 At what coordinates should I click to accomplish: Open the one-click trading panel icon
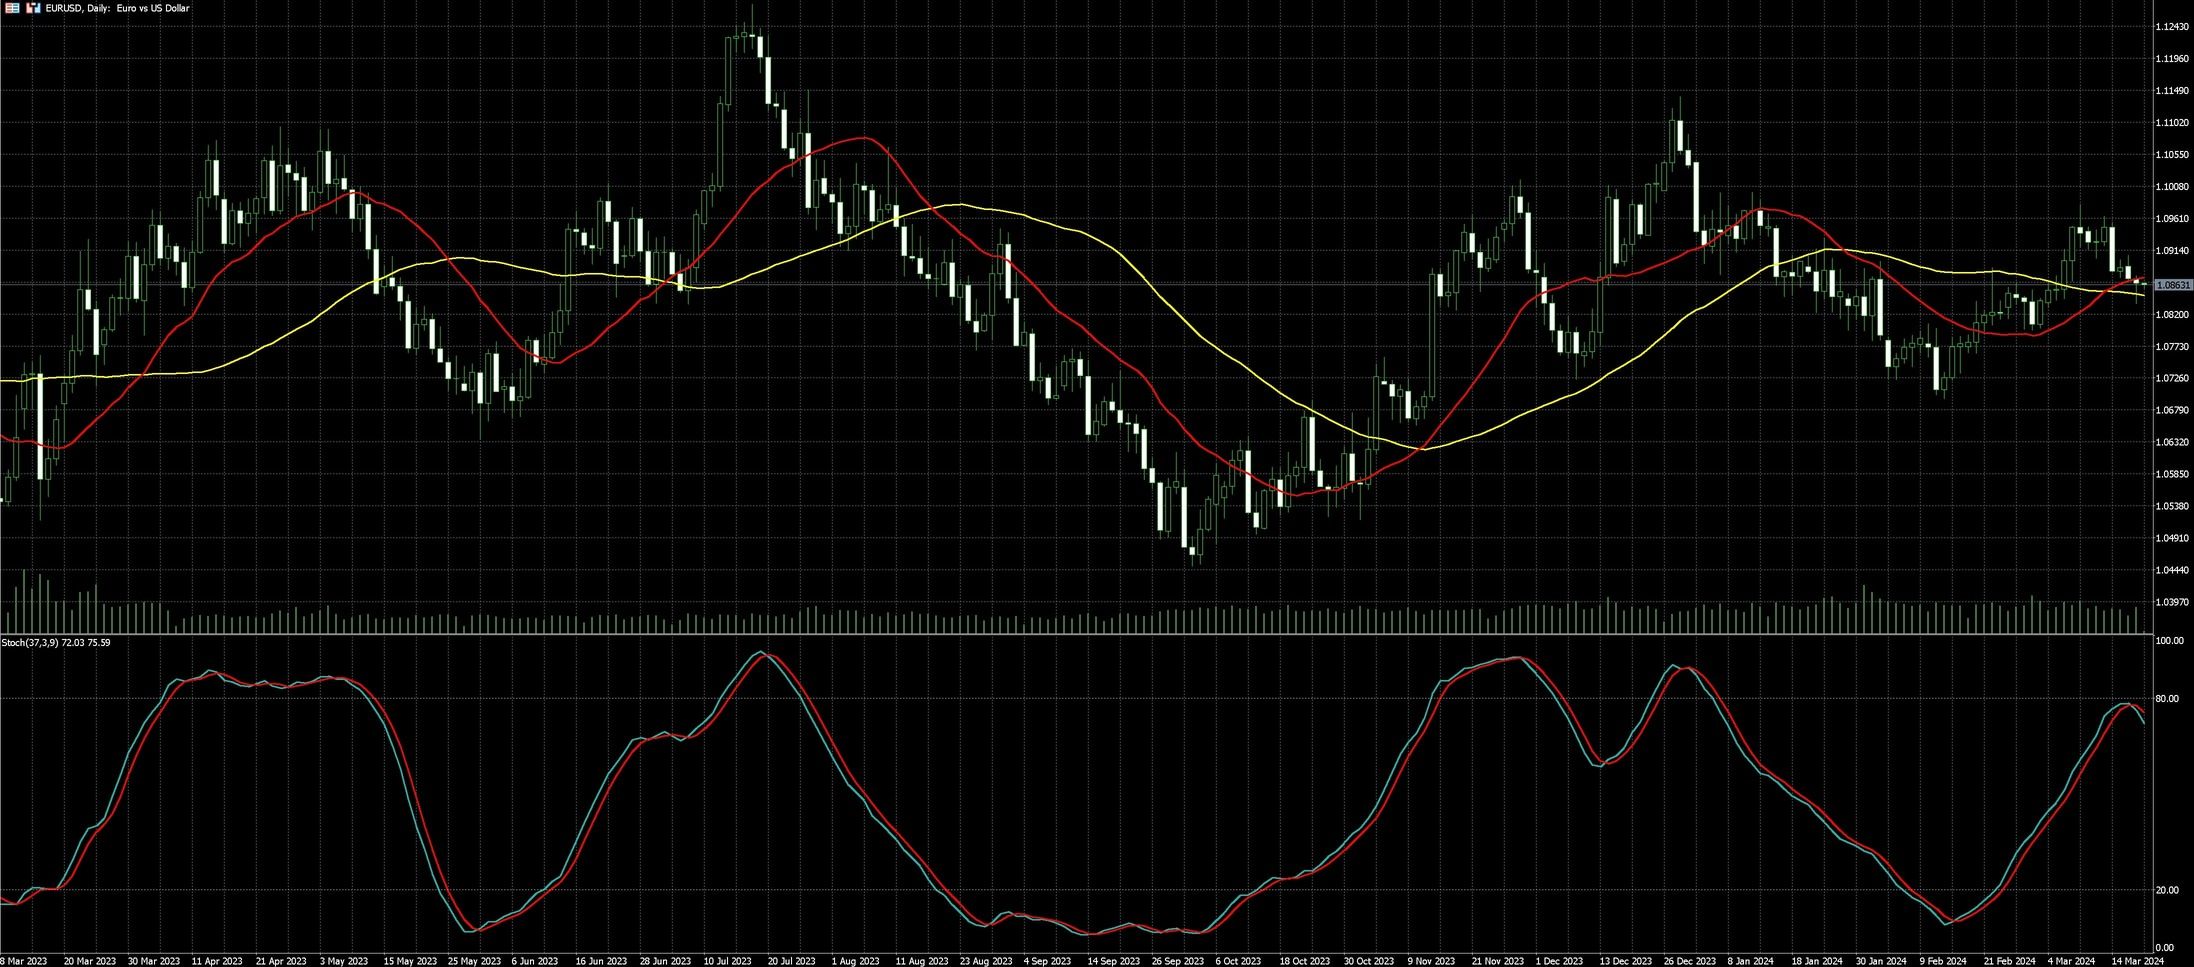[32, 8]
